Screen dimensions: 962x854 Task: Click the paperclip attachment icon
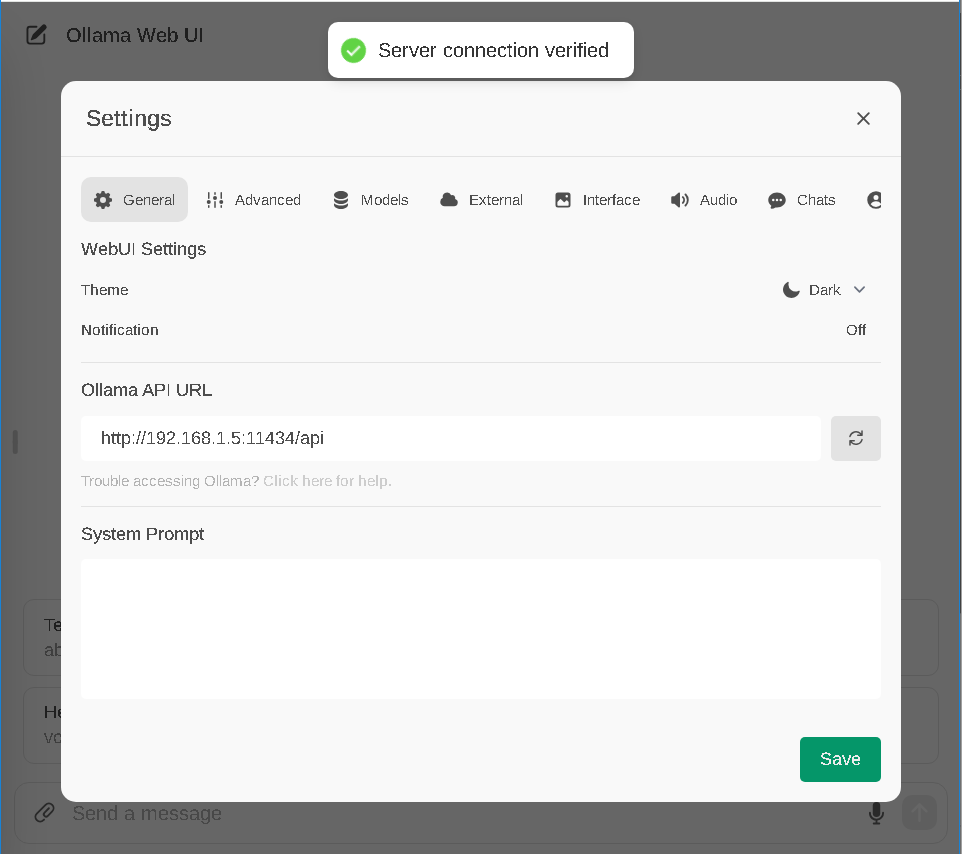(44, 812)
